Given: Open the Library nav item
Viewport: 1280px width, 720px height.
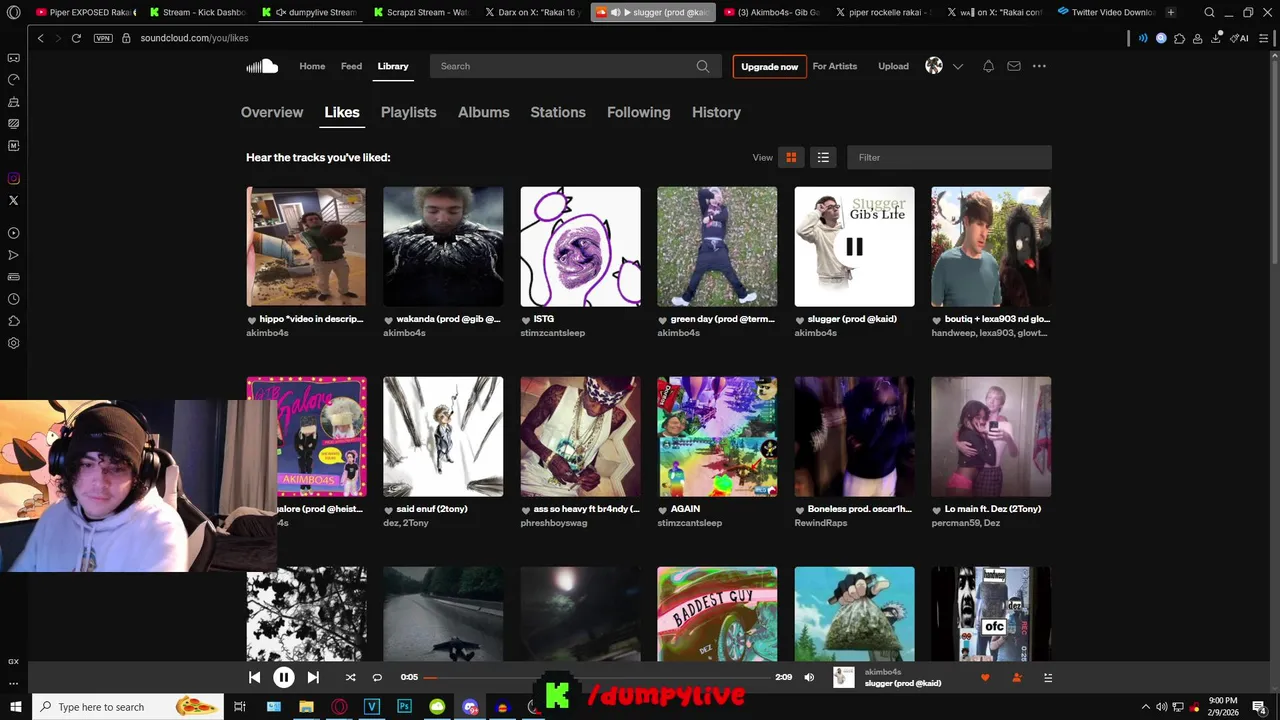Looking at the screenshot, I should tap(393, 66).
